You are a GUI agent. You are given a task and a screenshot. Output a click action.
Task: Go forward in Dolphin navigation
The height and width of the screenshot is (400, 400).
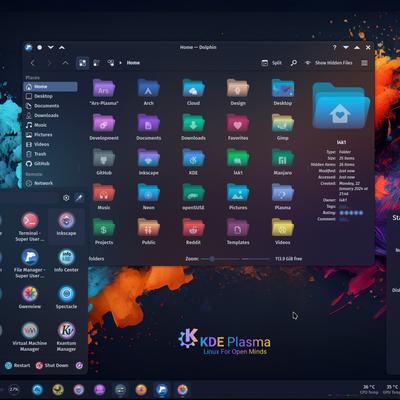49,63
